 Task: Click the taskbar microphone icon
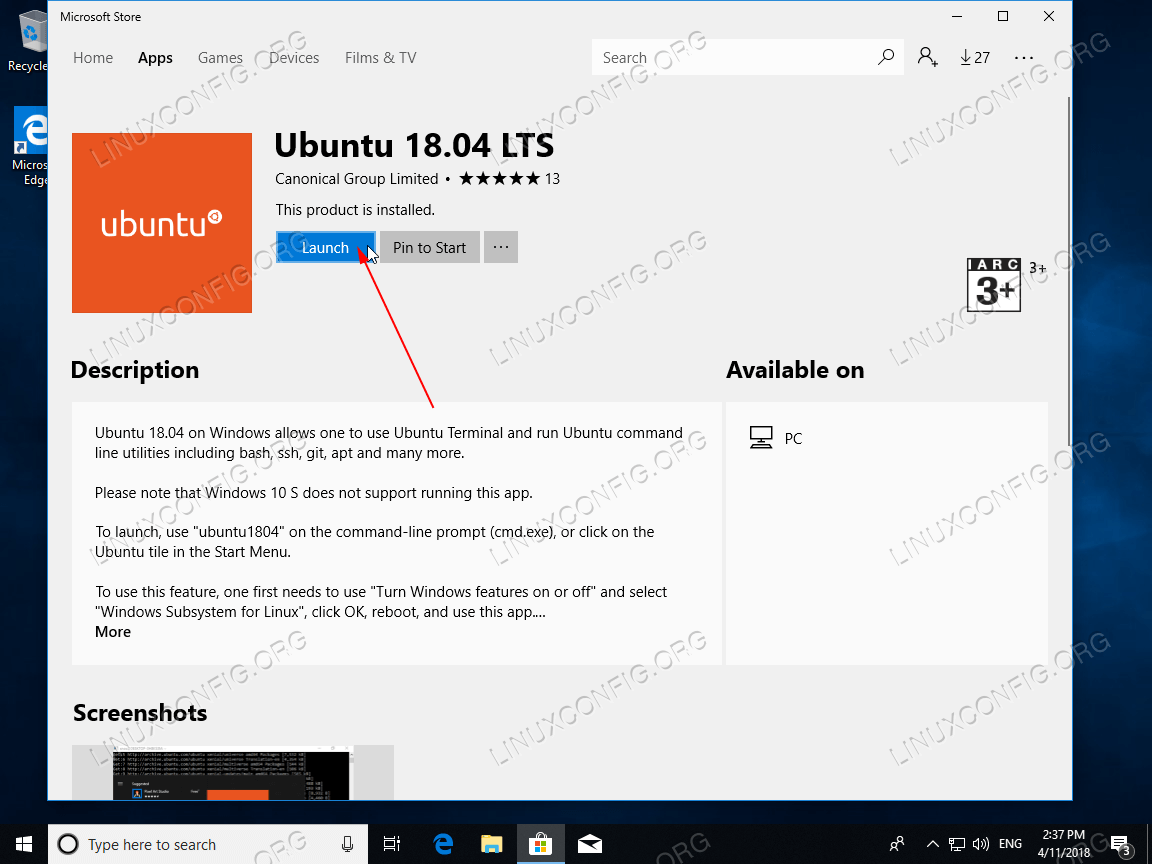(347, 844)
